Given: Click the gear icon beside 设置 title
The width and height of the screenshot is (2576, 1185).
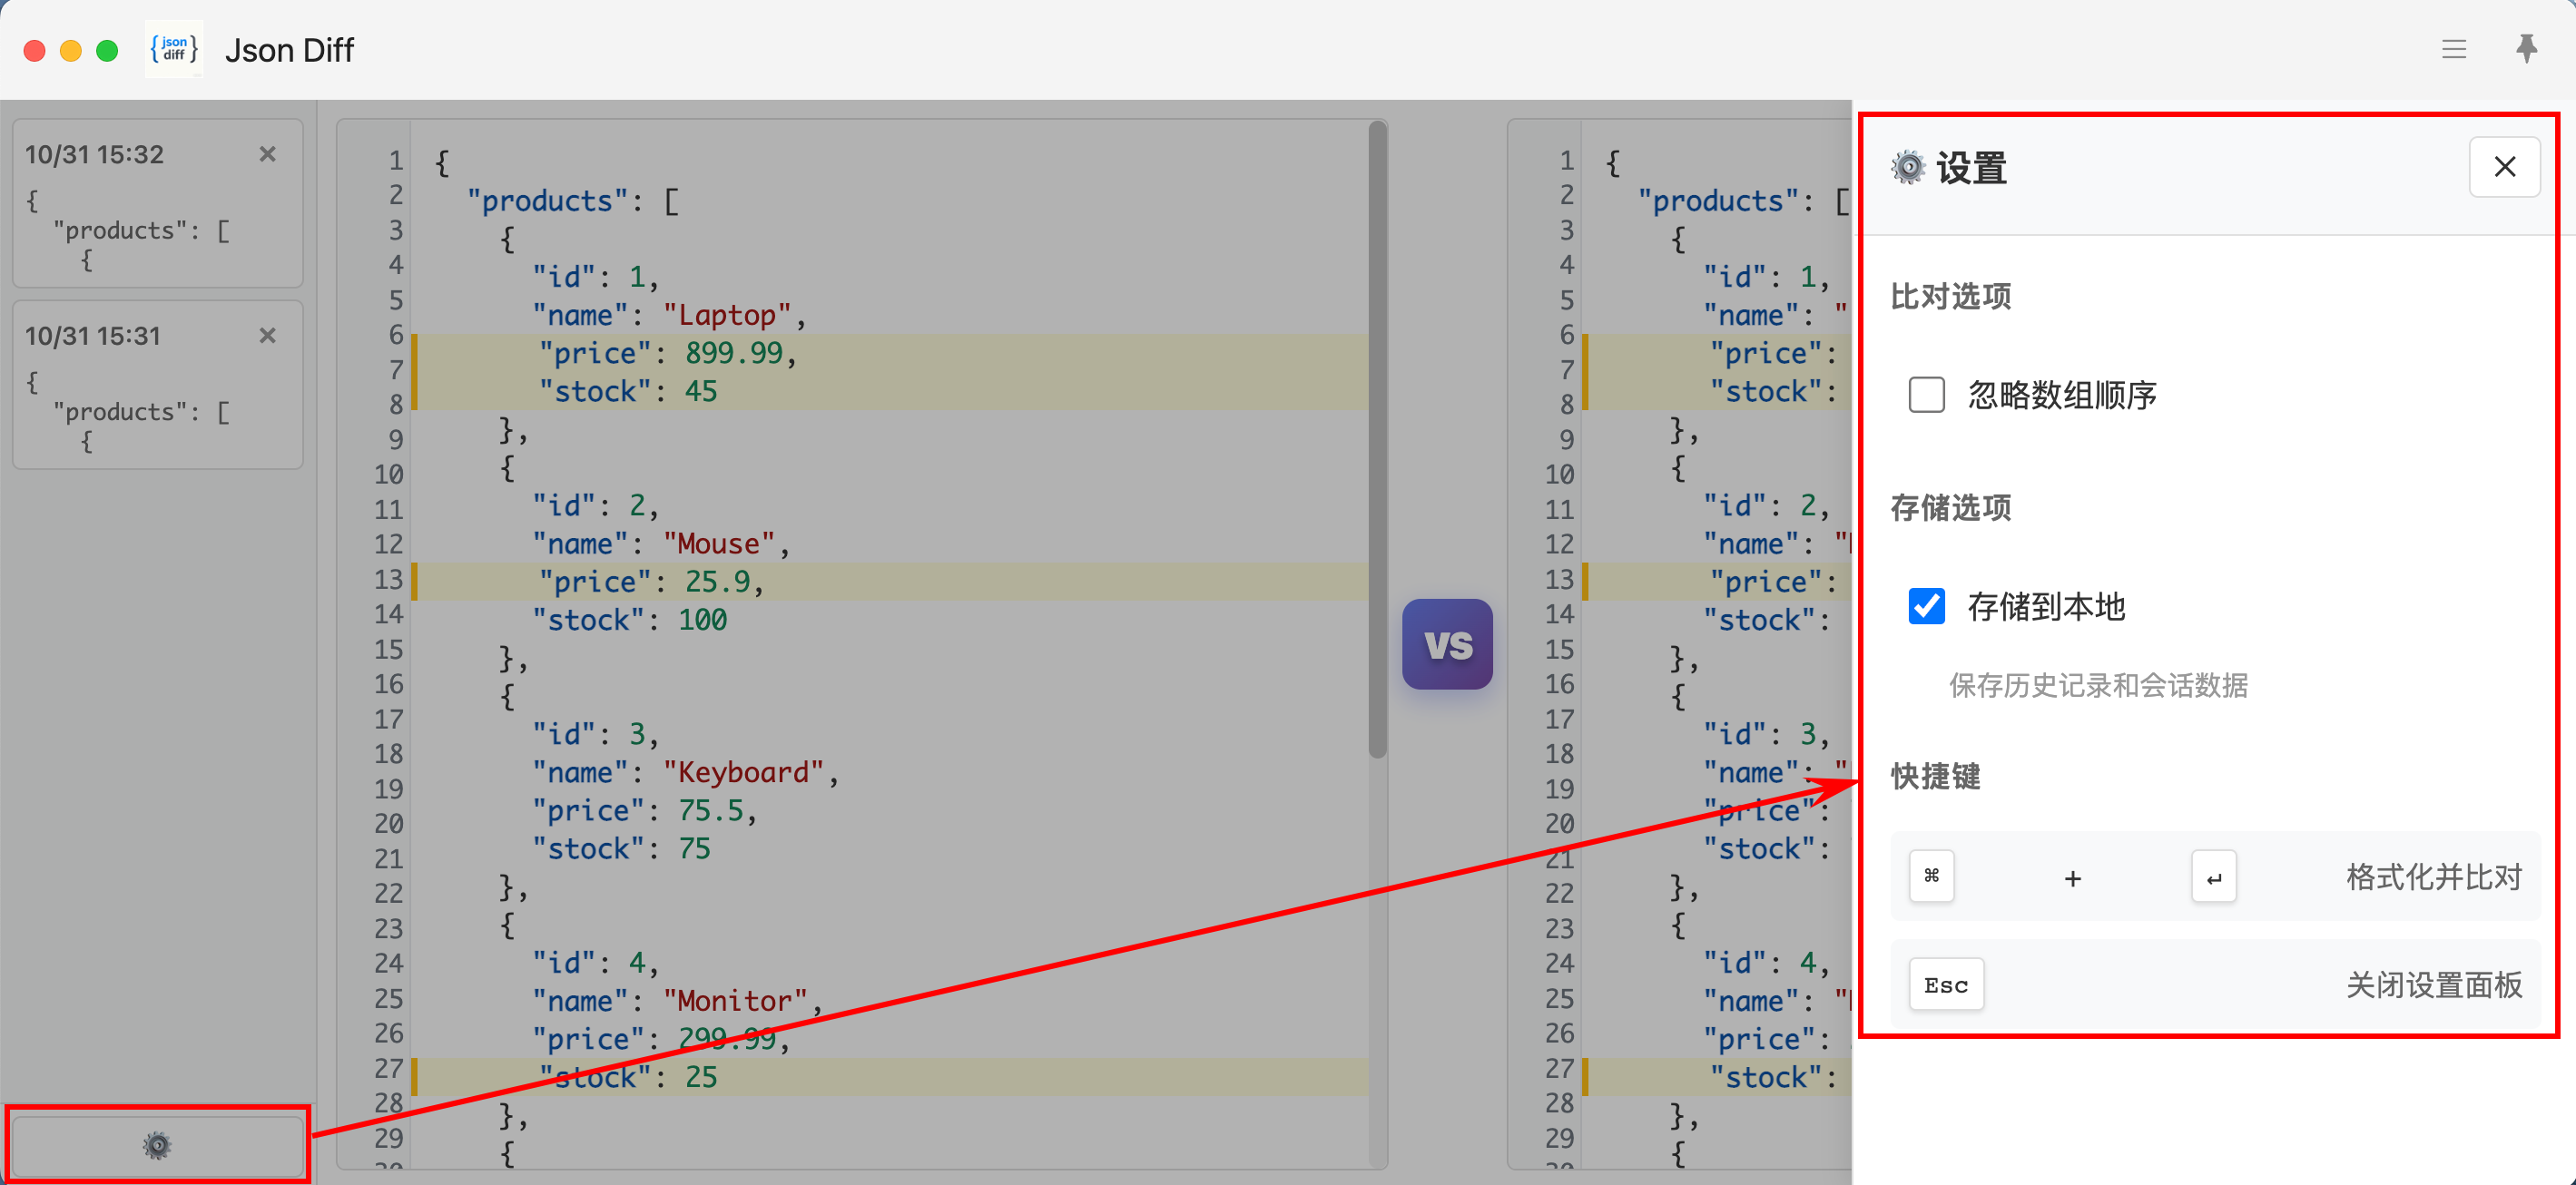Looking at the screenshot, I should (x=1908, y=167).
